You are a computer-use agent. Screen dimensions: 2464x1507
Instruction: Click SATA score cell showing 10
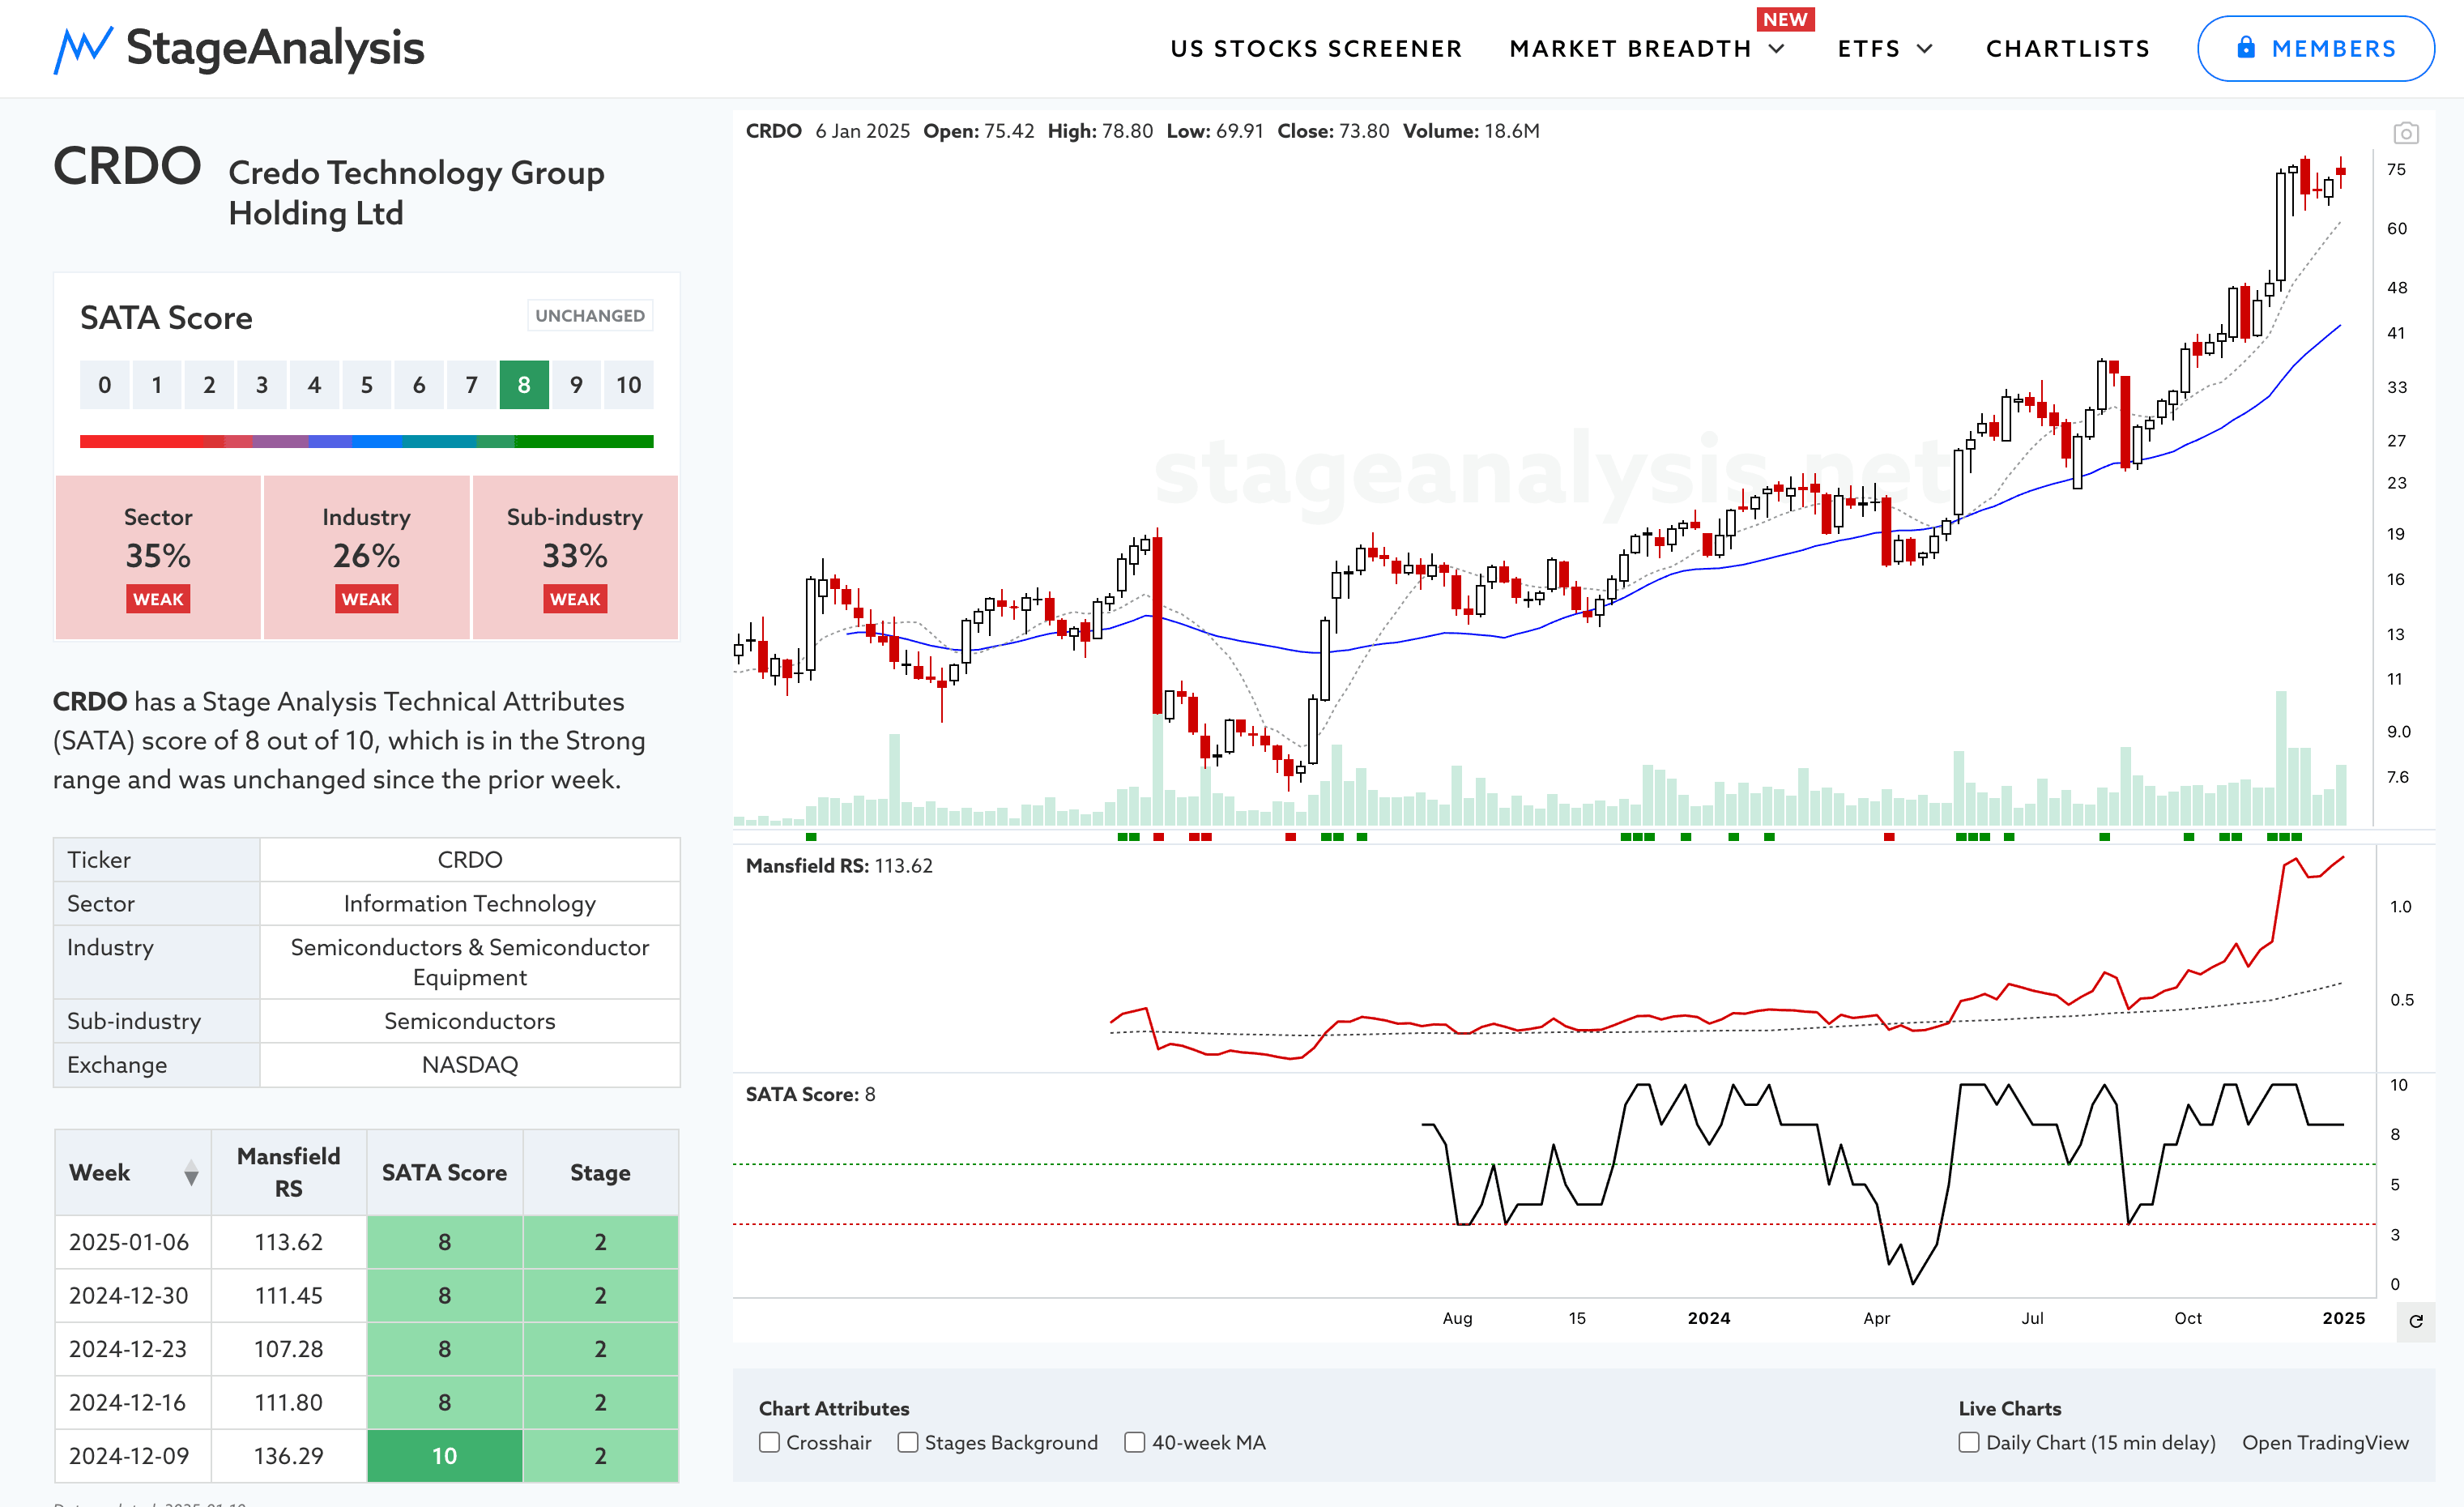(x=444, y=1456)
